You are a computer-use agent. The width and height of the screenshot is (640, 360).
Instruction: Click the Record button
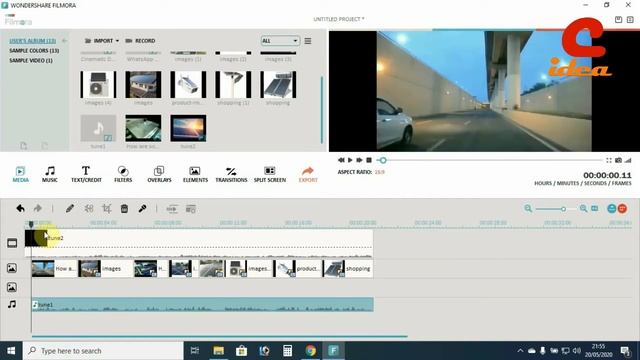[x=140, y=41]
